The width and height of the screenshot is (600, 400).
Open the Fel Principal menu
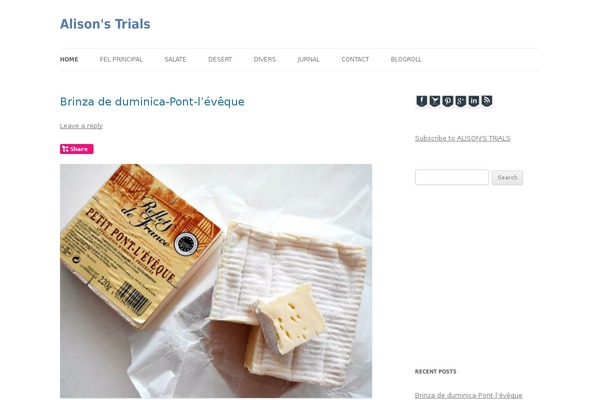tap(121, 59)
